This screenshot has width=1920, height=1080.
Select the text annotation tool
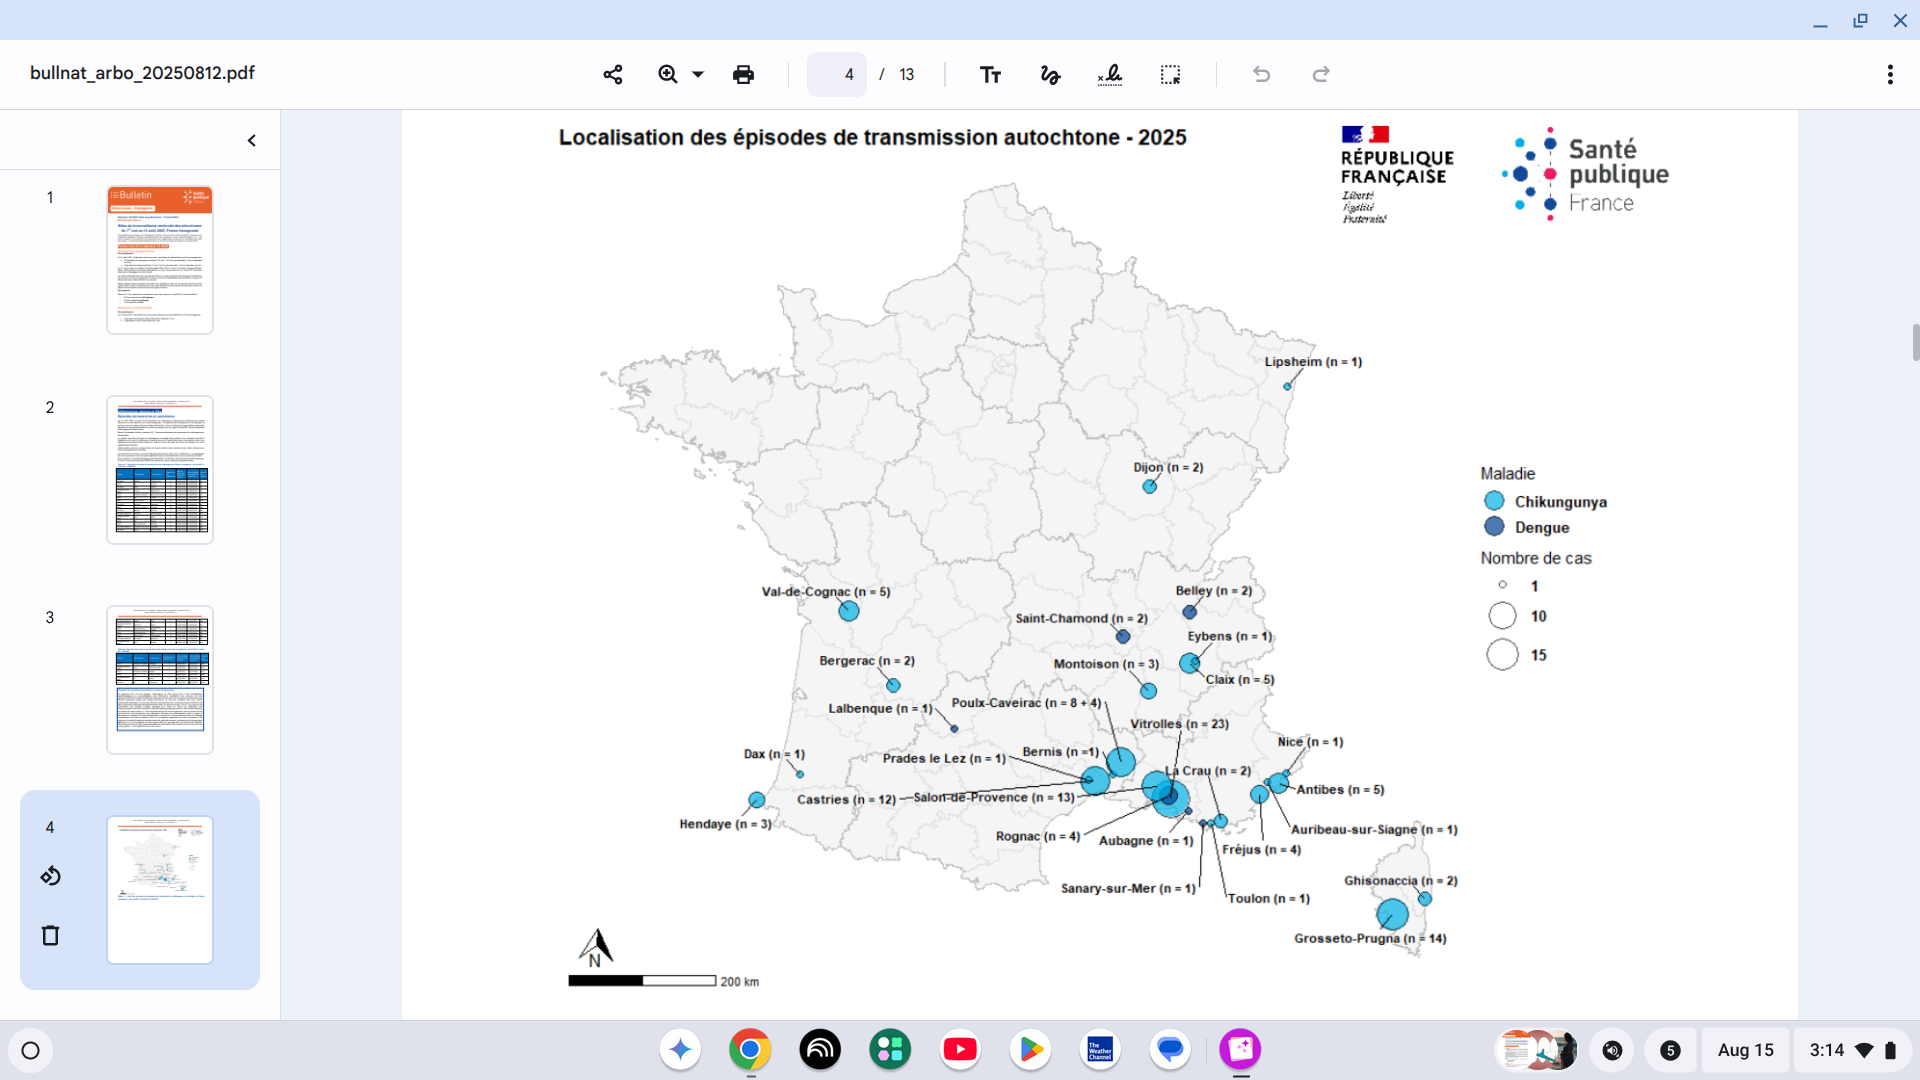tap(990, 74)
